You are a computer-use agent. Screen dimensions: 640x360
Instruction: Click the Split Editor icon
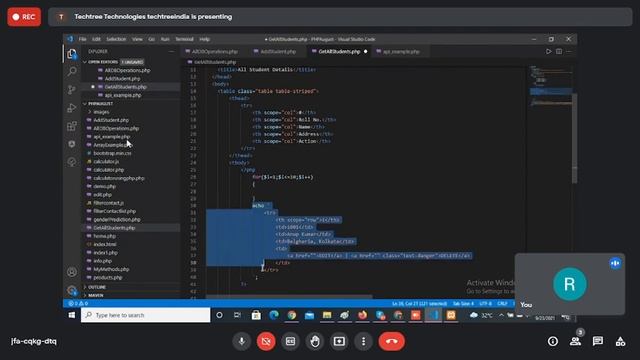559,51
